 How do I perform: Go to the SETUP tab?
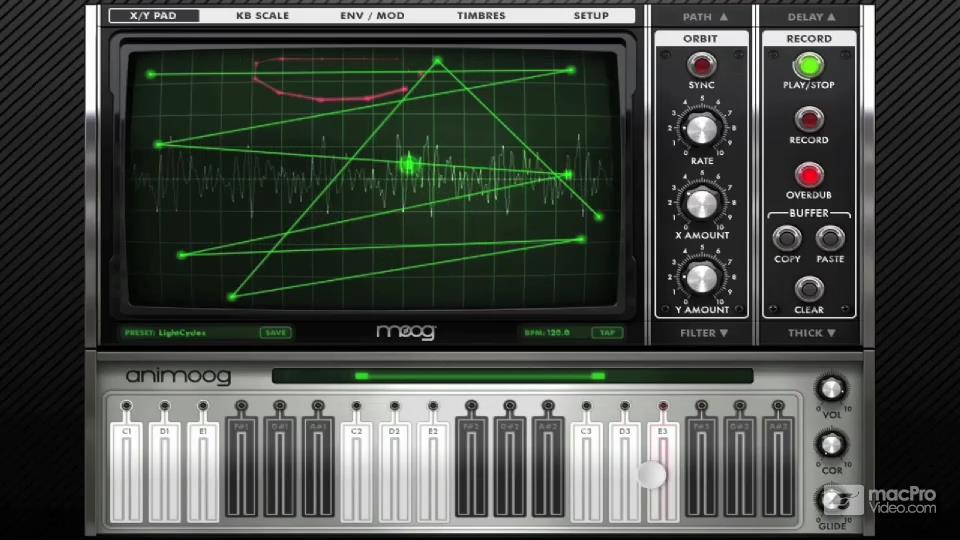click(591, 15)
